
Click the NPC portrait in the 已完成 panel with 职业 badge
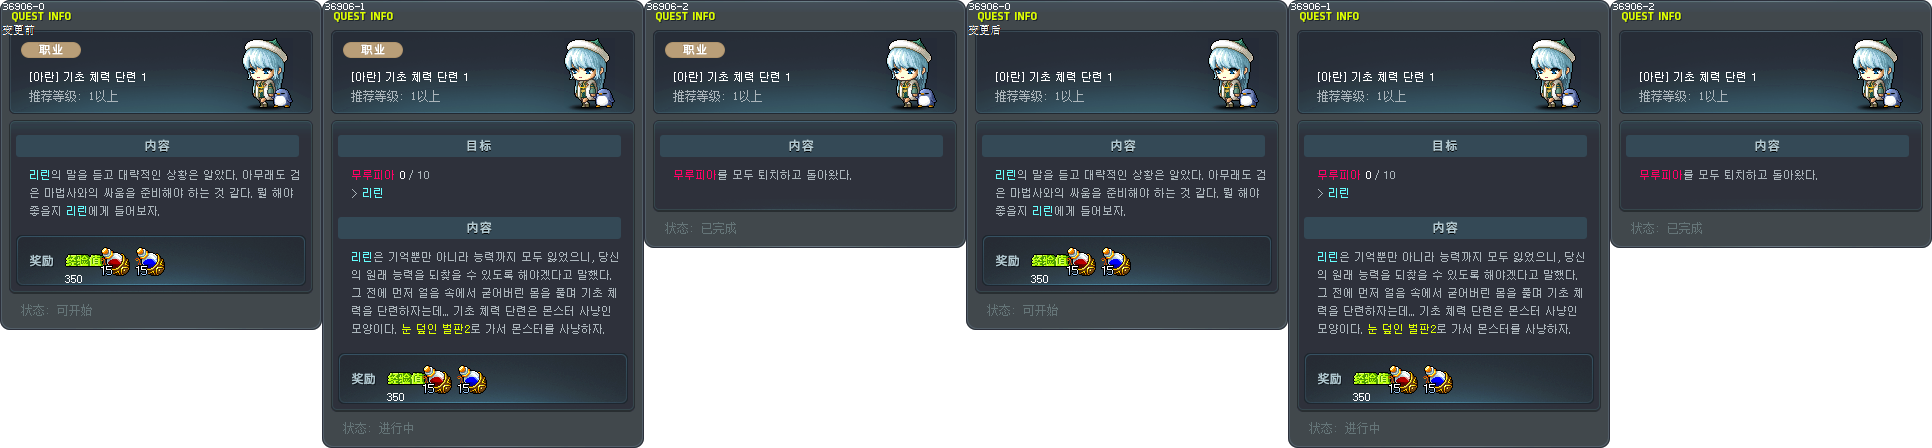(909, 74)
